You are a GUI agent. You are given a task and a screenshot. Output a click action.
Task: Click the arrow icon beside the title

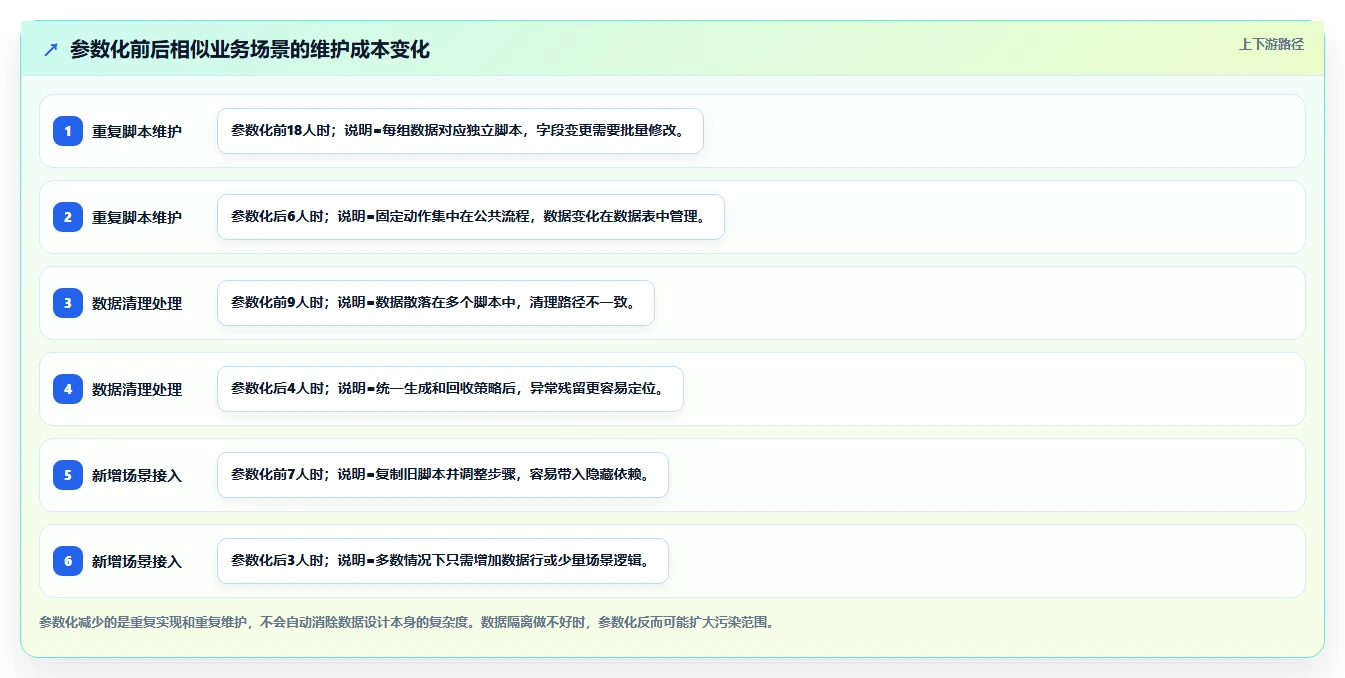[51, 49]
